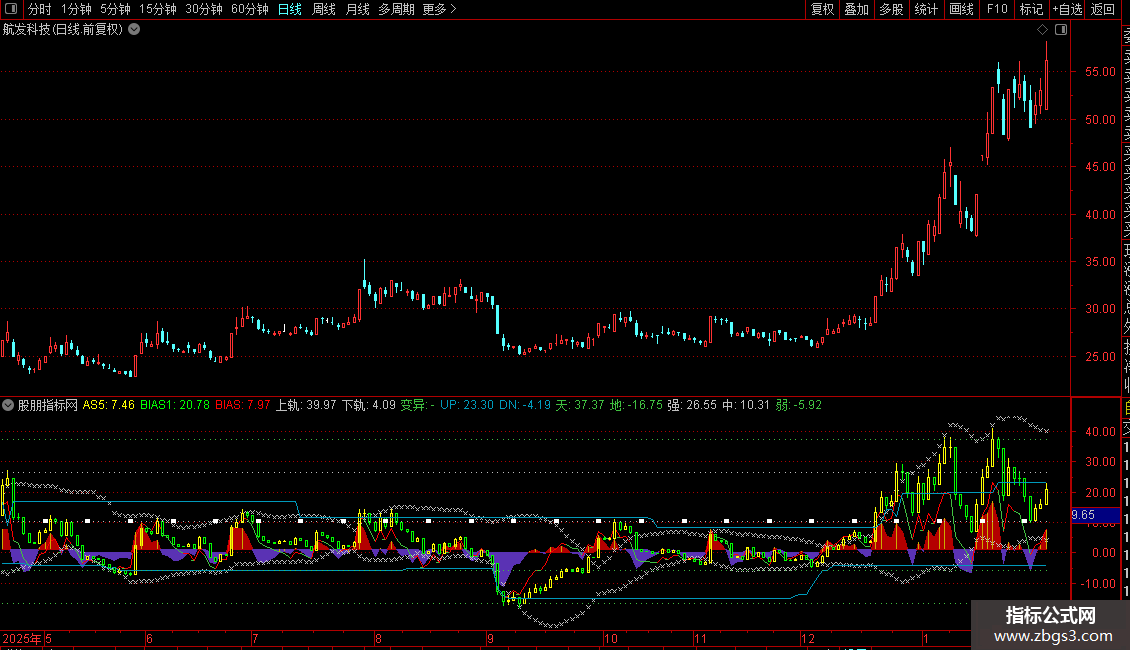
Task: Click the 标记 mark button
Action: [x=1031, y=9]
